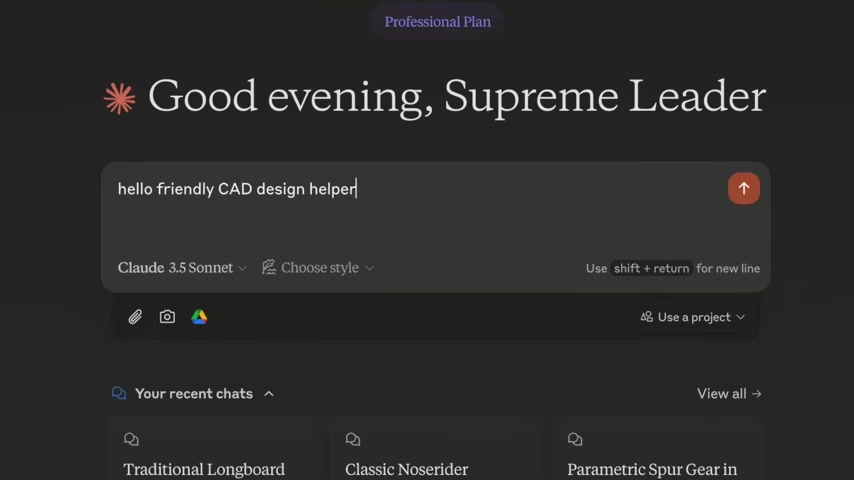
Task: Expand the Use a project dropdown
Action: click(693, 317)
